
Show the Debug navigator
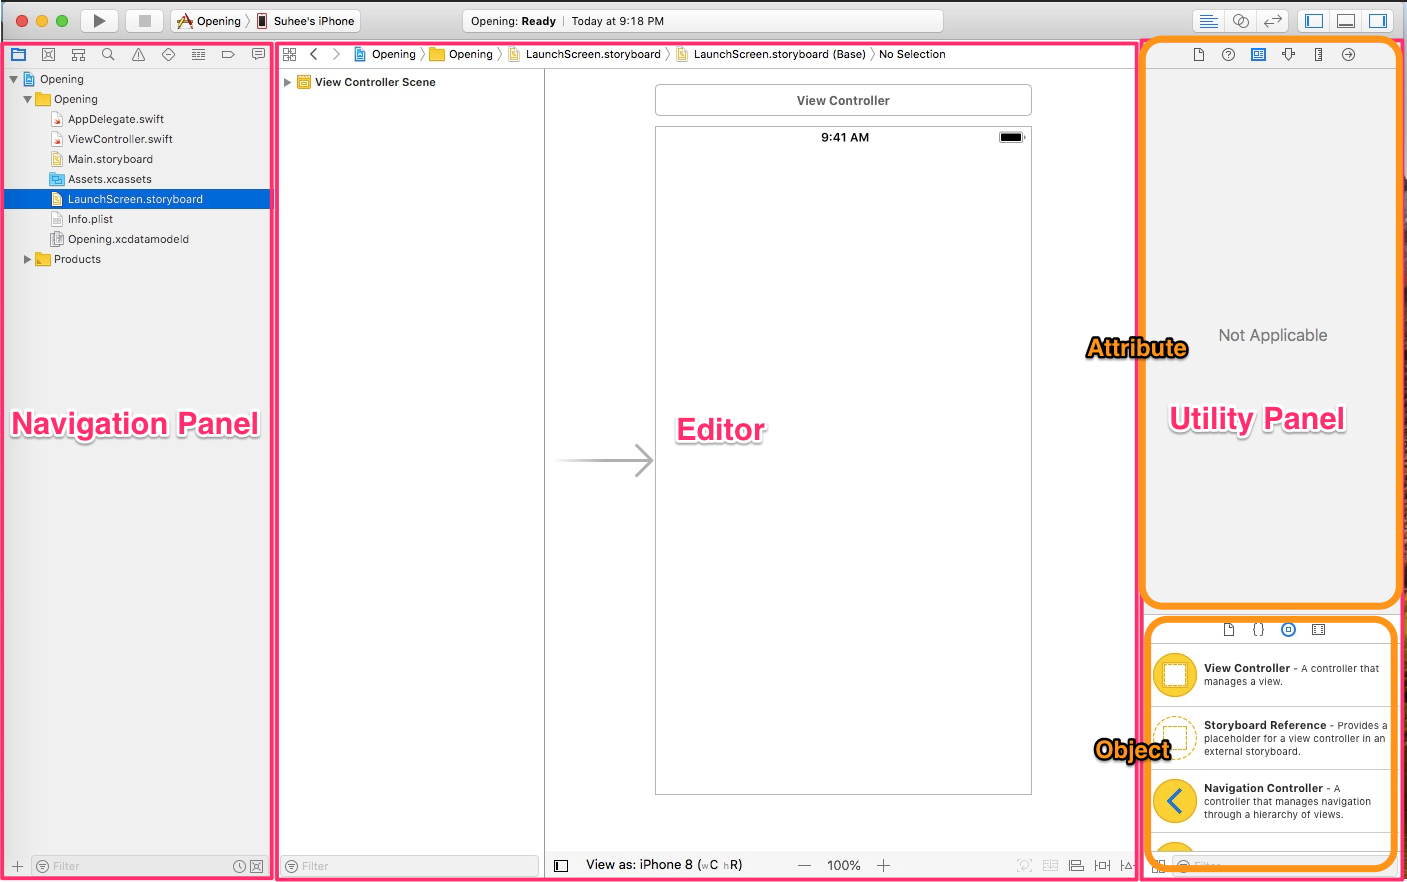point(198,54)
